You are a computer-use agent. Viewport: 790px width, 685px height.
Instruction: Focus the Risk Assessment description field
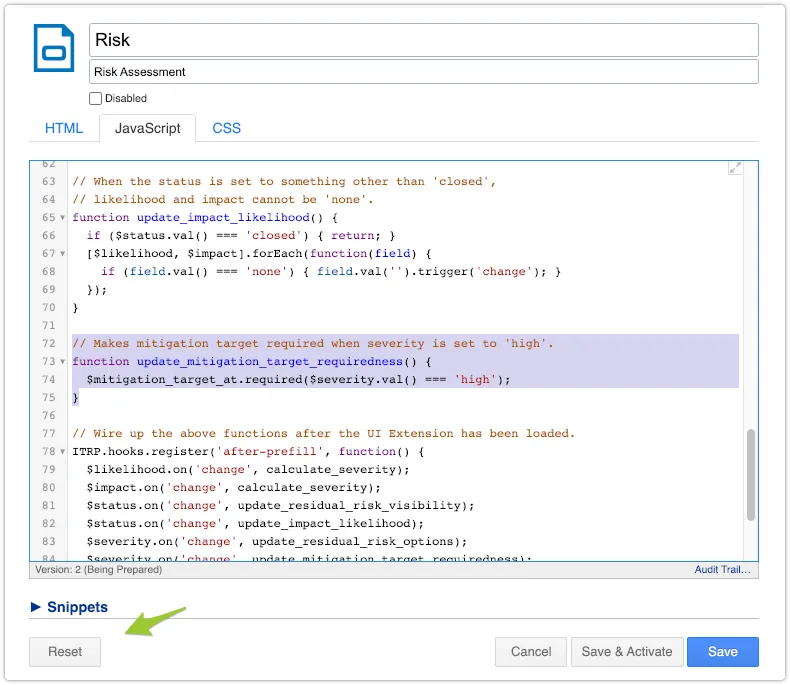[x=424, y=72]
